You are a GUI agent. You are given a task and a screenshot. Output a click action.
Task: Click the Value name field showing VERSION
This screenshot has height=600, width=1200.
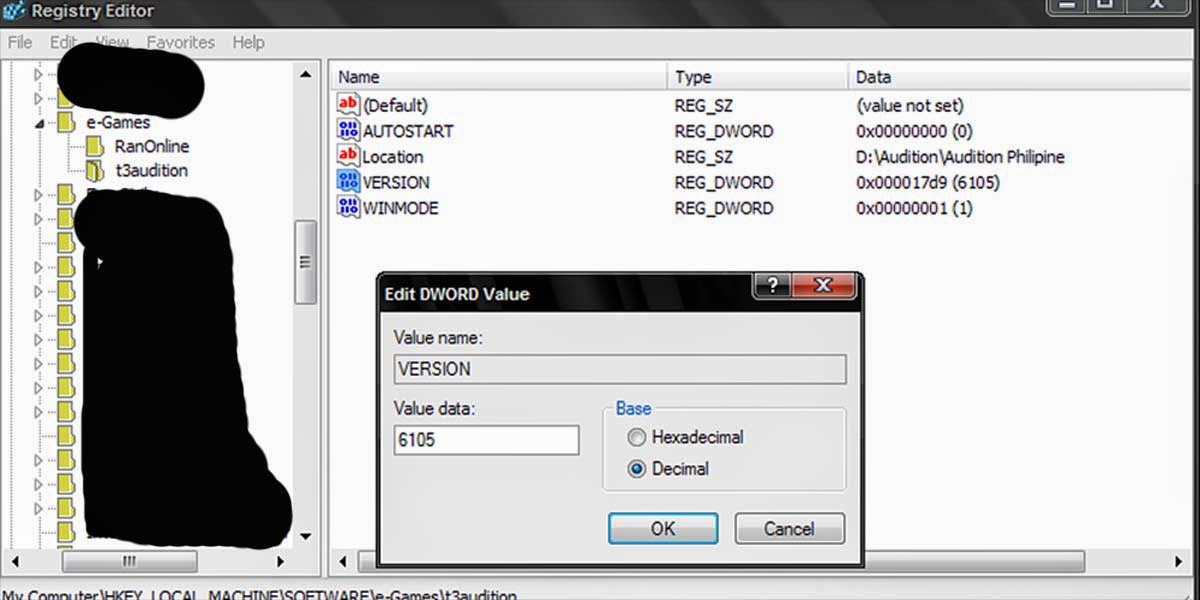[x=620, y=369]
